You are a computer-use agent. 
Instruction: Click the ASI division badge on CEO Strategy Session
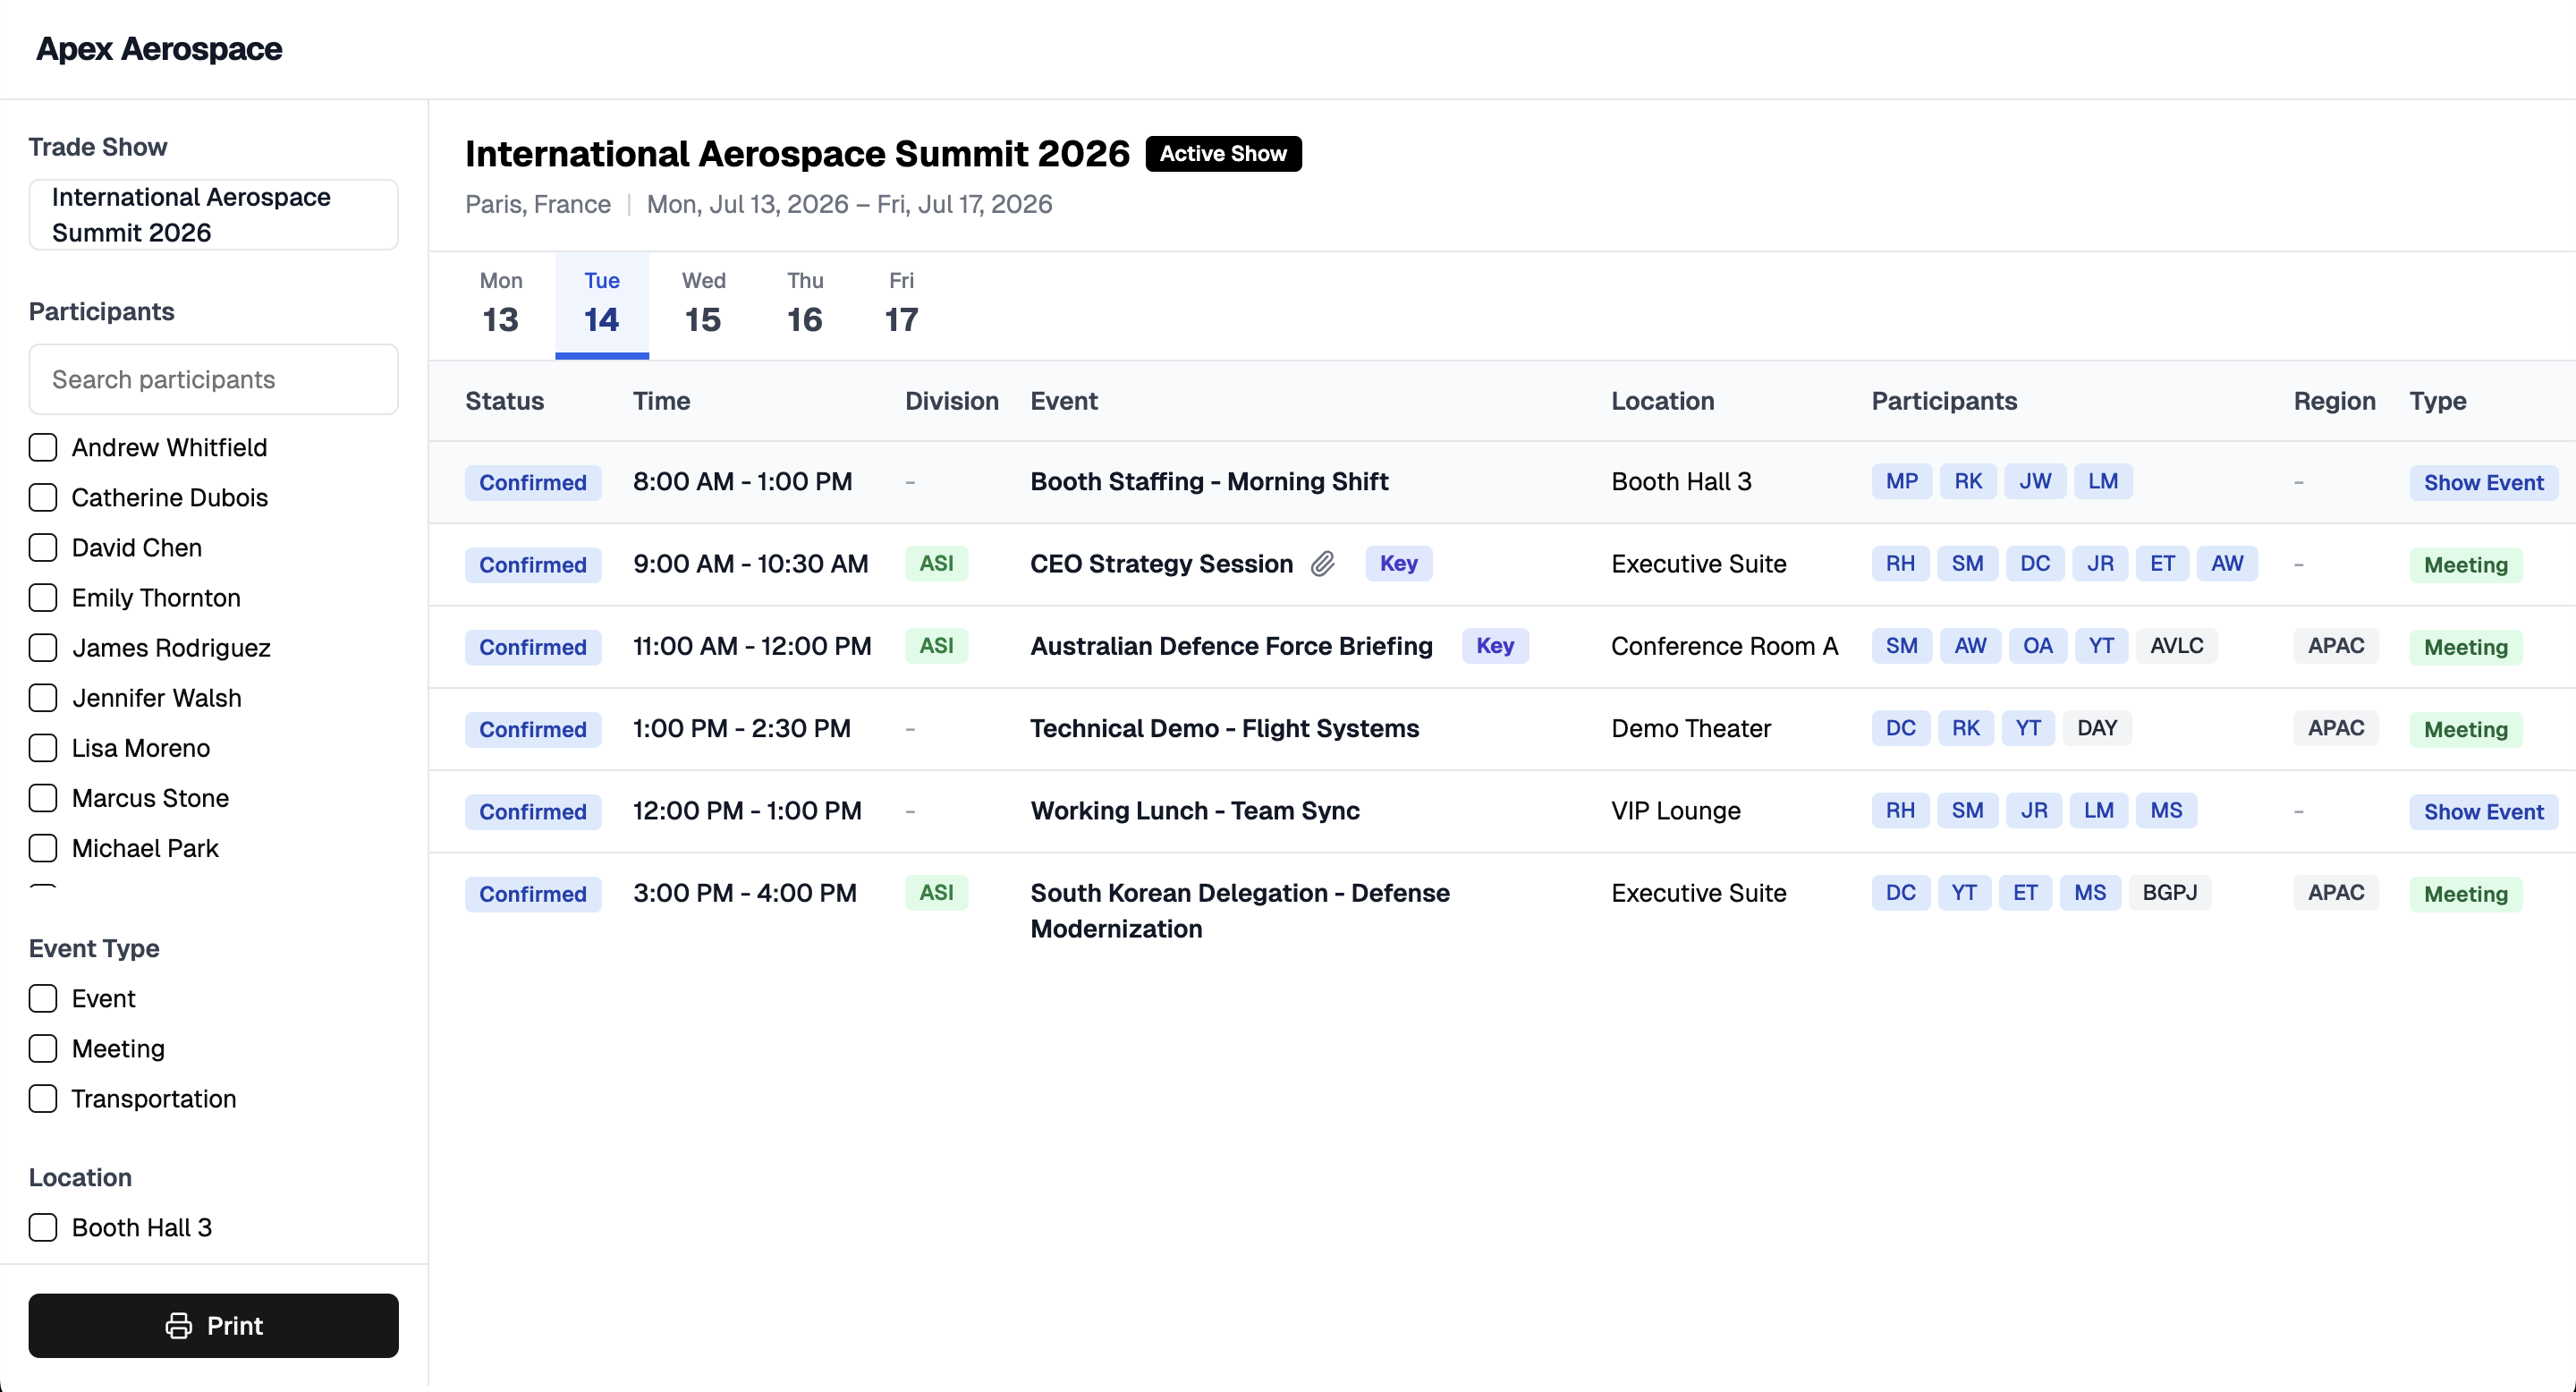tap(936, 563)
